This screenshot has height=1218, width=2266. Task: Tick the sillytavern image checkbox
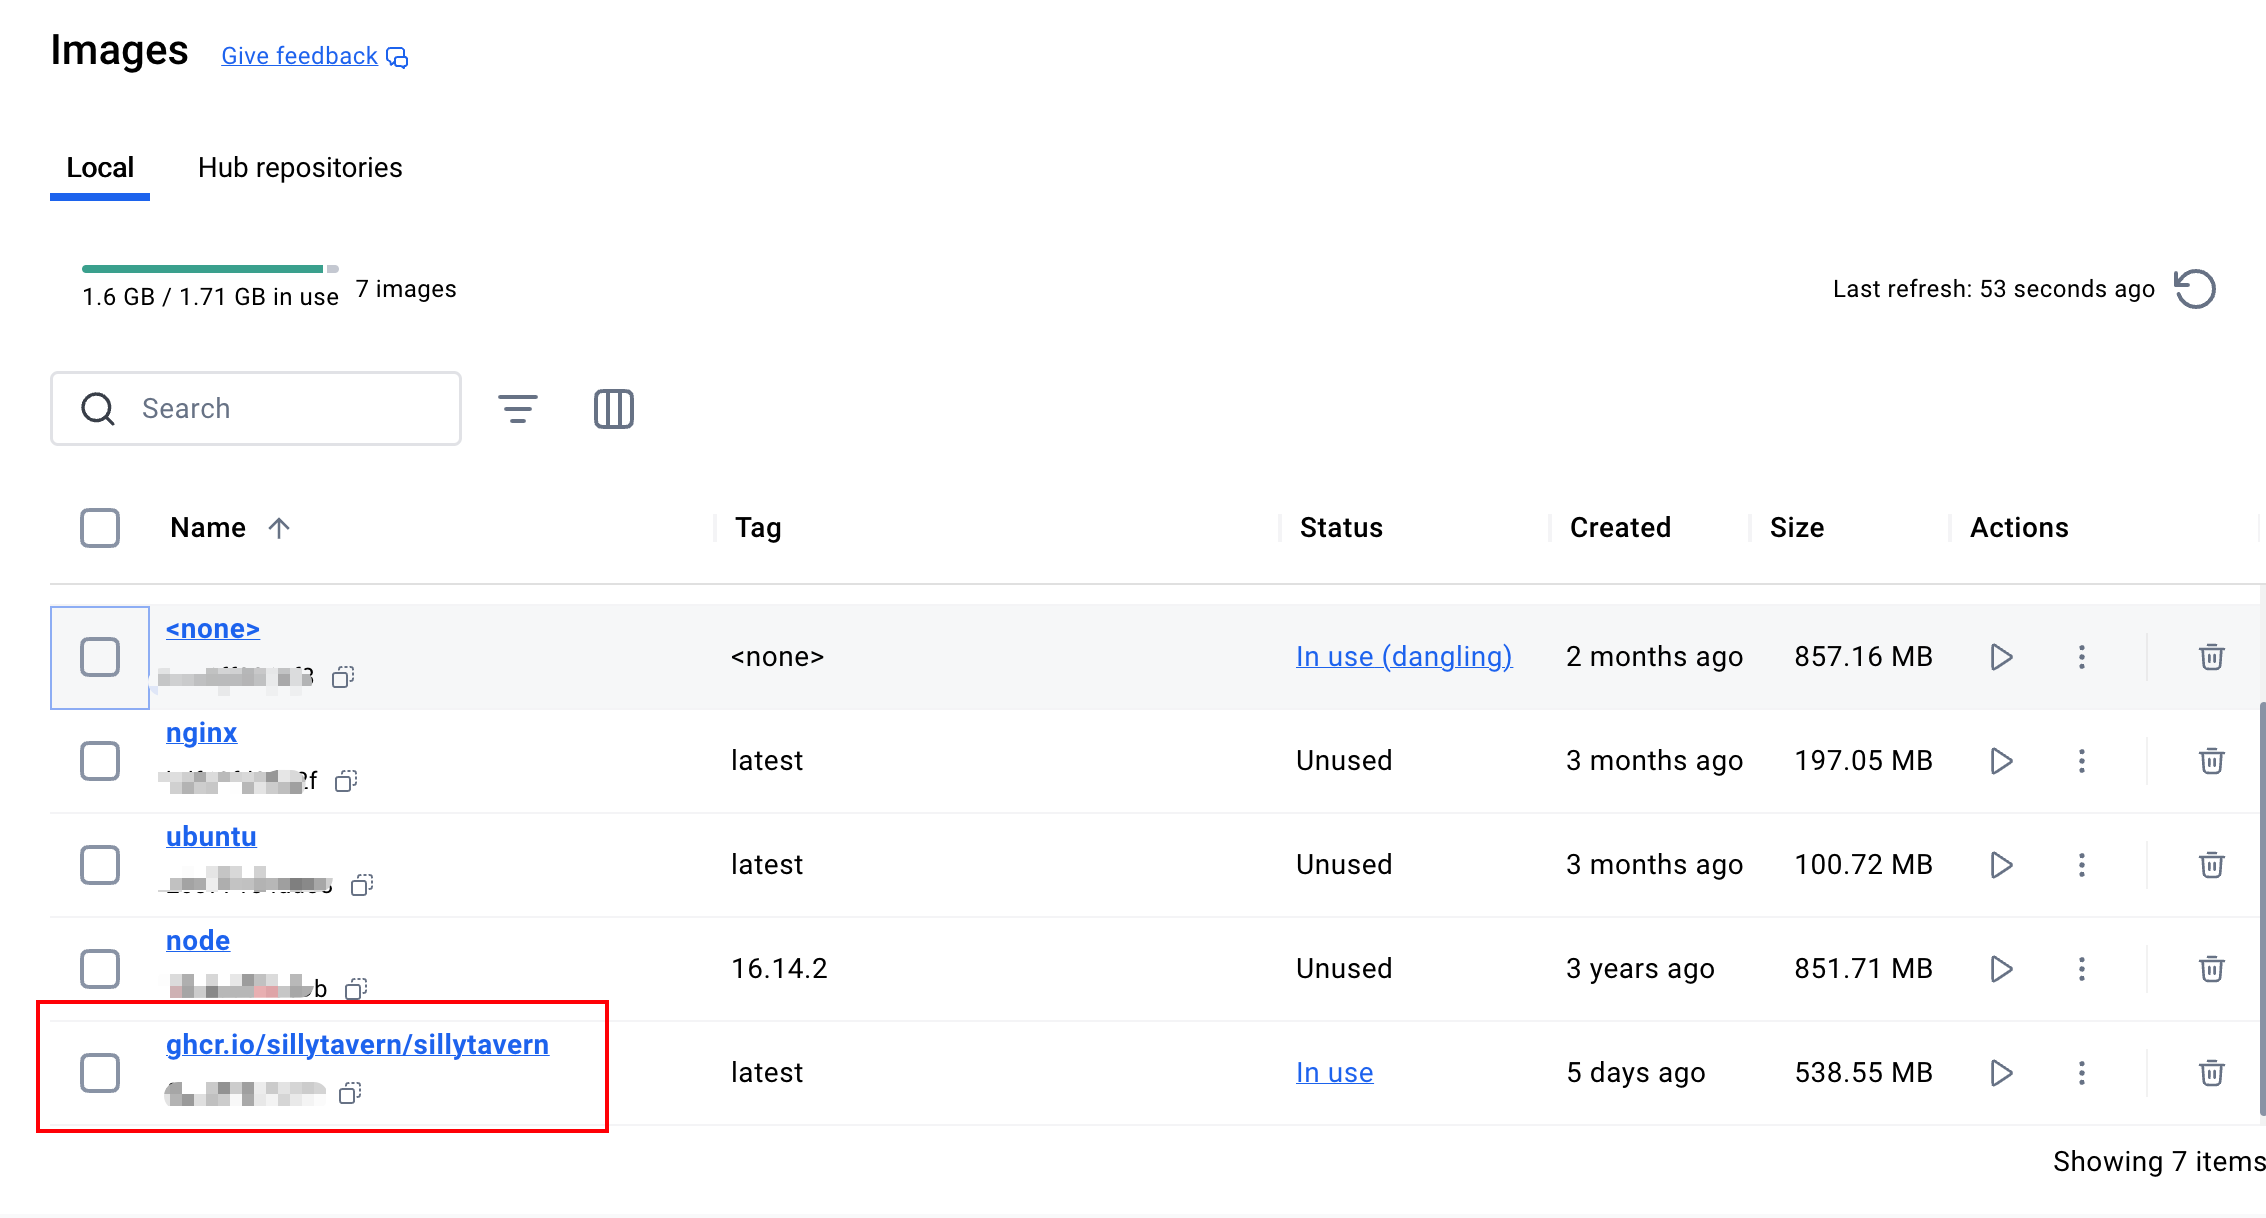click(x=100, y=1073)
